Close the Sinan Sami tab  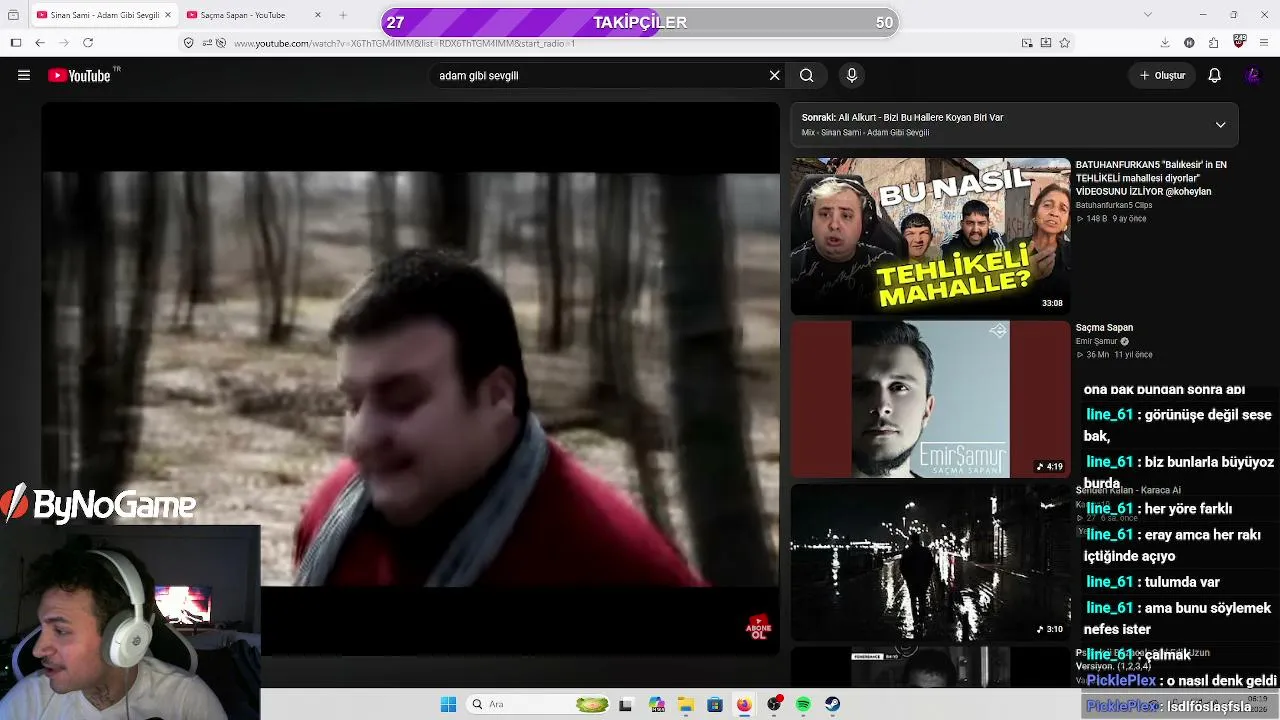[166, 15]
